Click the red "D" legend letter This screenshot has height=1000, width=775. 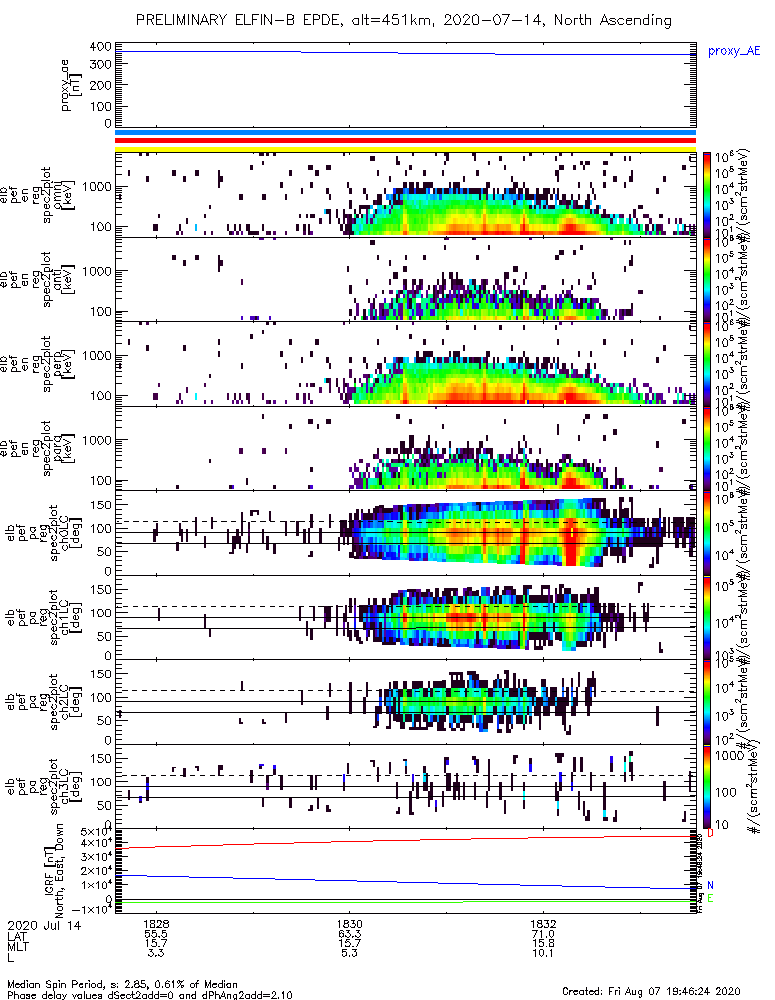(710, 834)
